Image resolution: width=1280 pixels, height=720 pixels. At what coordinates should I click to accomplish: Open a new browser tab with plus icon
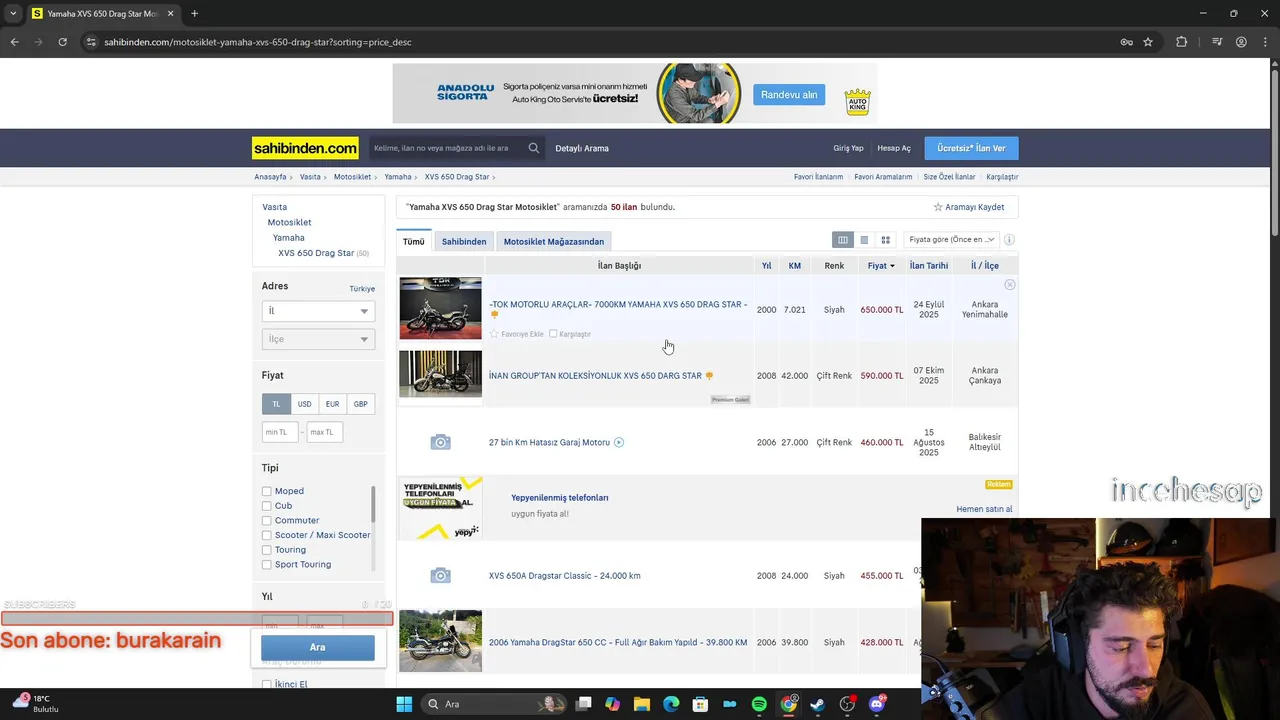click(194, 14)
